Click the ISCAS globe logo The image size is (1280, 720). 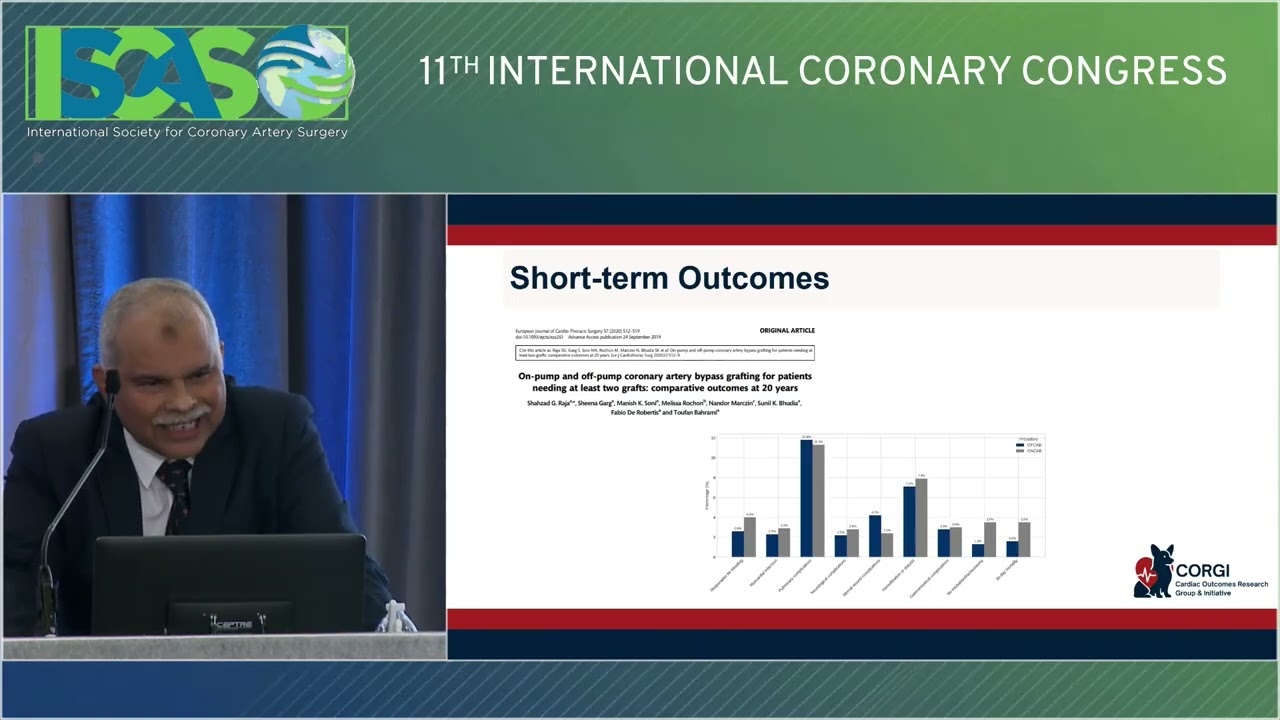[306, 72]
